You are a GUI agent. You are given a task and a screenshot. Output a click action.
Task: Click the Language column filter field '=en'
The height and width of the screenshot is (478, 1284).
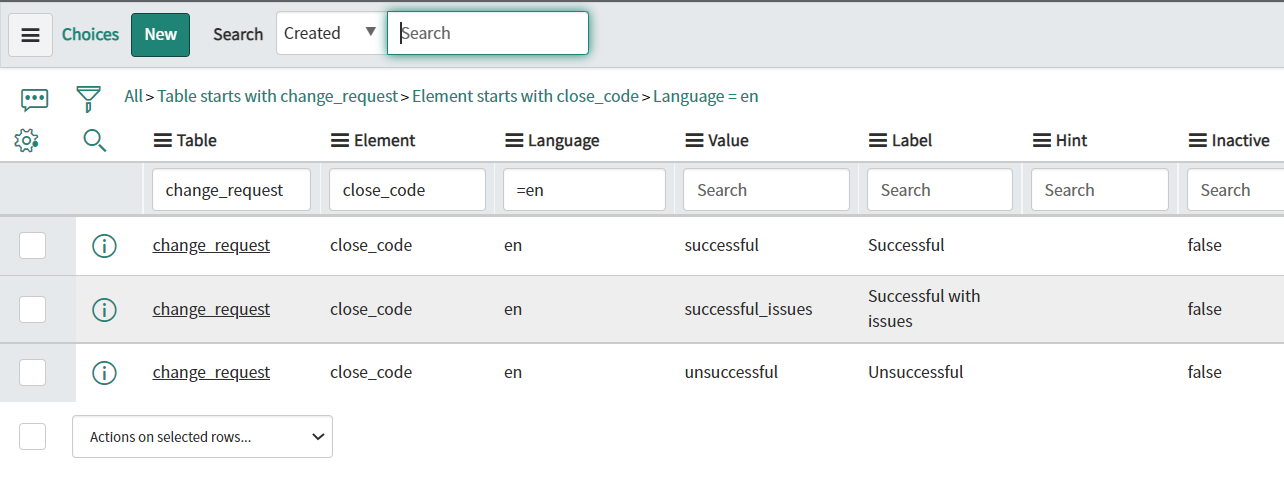pos(584,190)
